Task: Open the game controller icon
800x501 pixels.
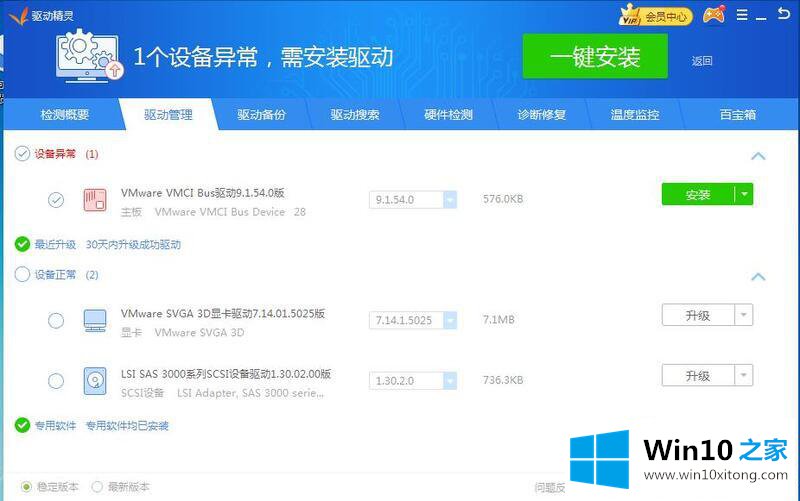Action: [714, 15]
